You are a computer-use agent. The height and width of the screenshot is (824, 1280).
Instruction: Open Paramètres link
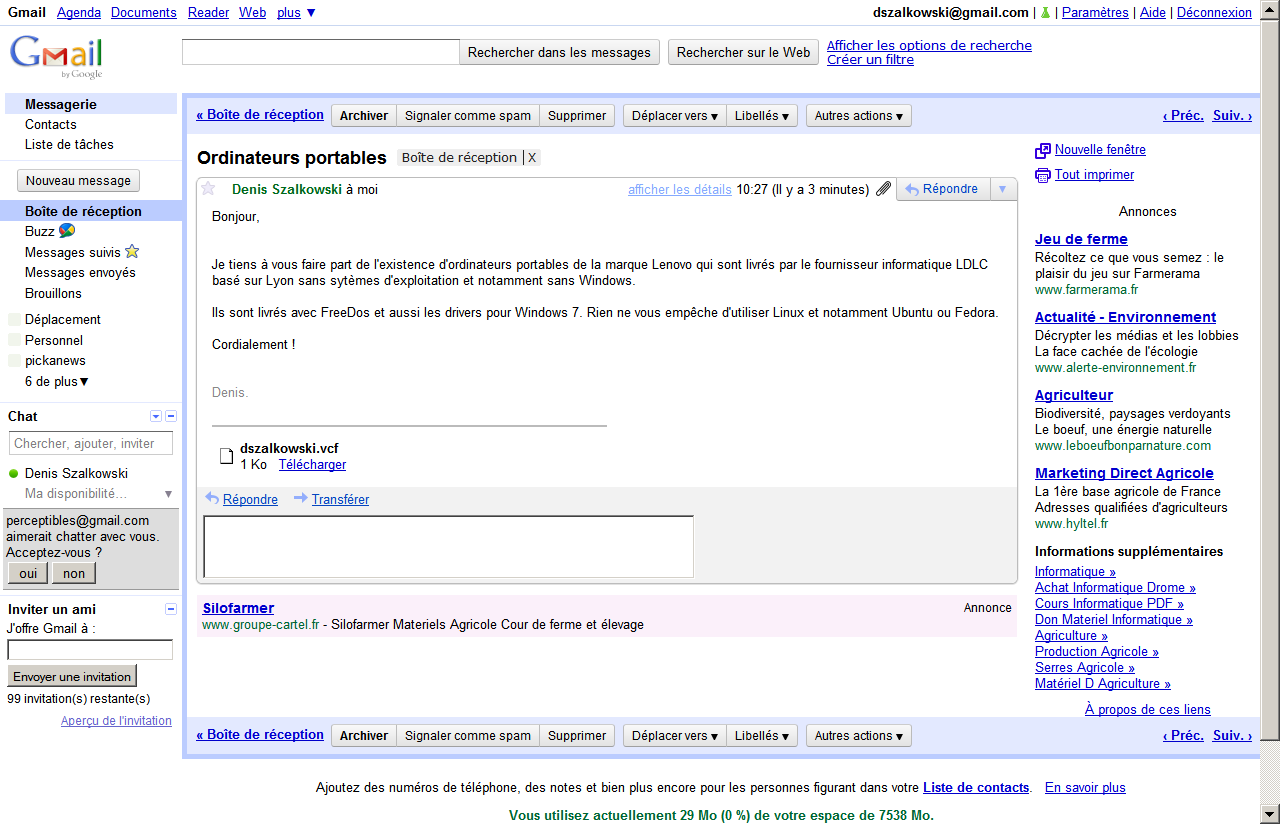tap(1095, 13)
